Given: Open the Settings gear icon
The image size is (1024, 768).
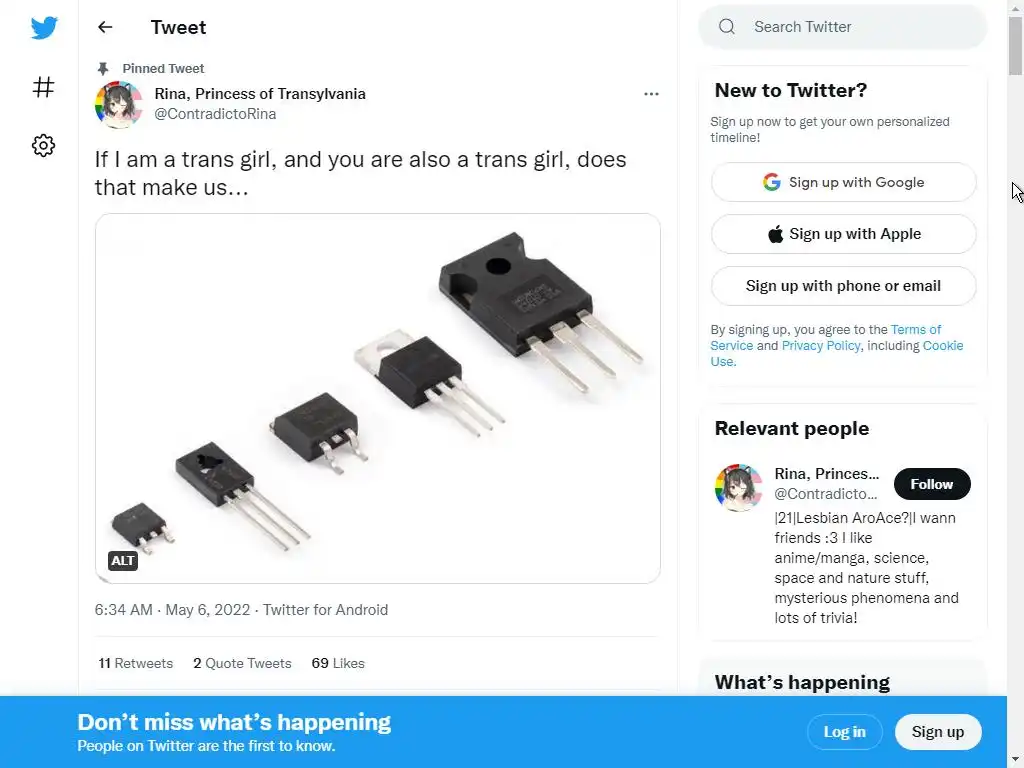Looking at the screenshot, I should [43, 146].
